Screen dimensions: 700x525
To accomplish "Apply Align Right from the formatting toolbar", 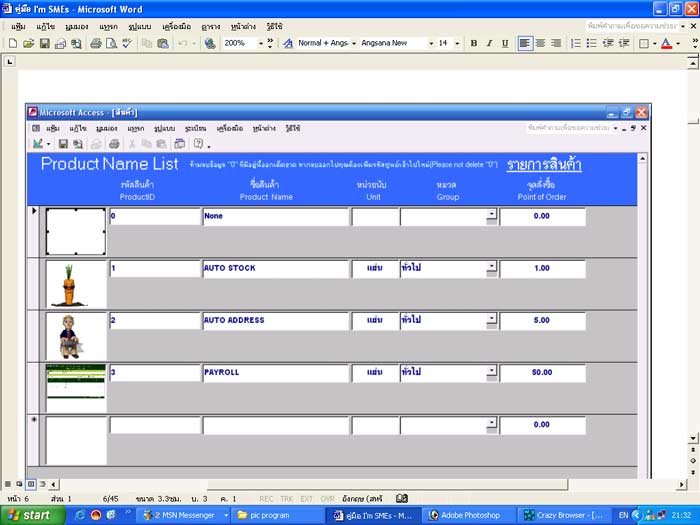I will [557, 44].
